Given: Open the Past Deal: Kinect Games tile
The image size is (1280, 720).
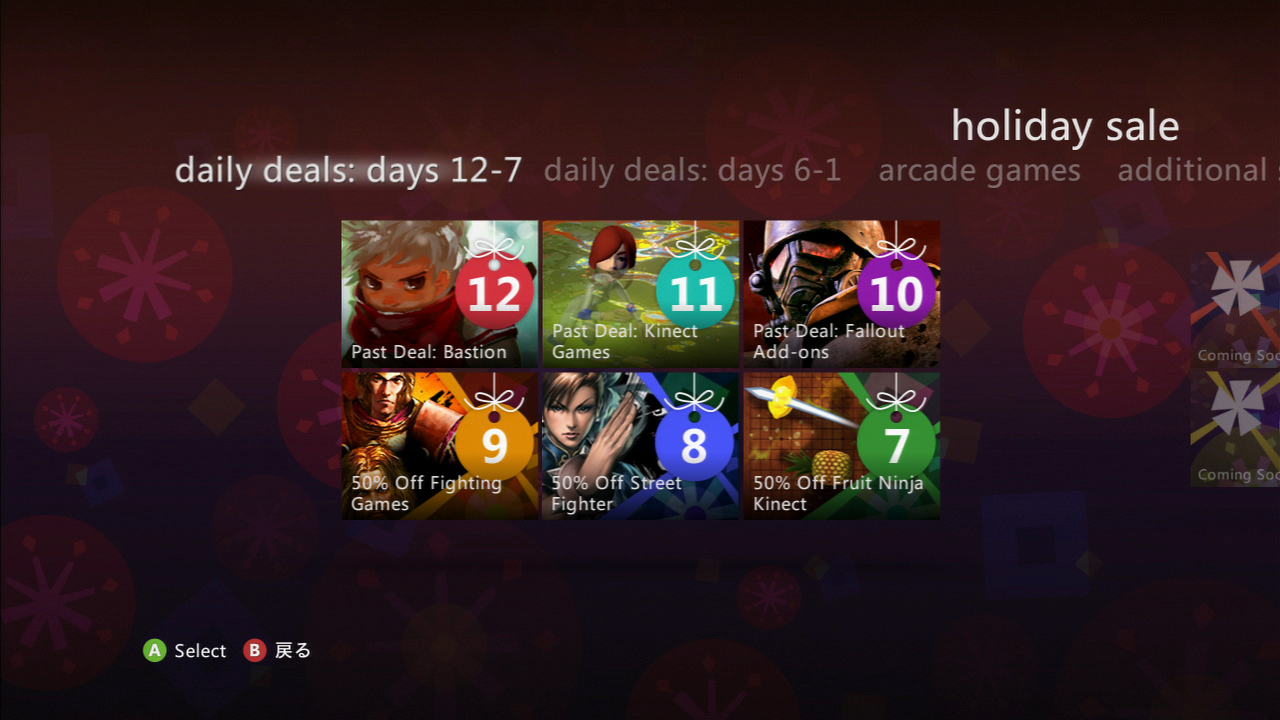Looking at the screenshot, I should pyautogui.click(x=641, y=294).
